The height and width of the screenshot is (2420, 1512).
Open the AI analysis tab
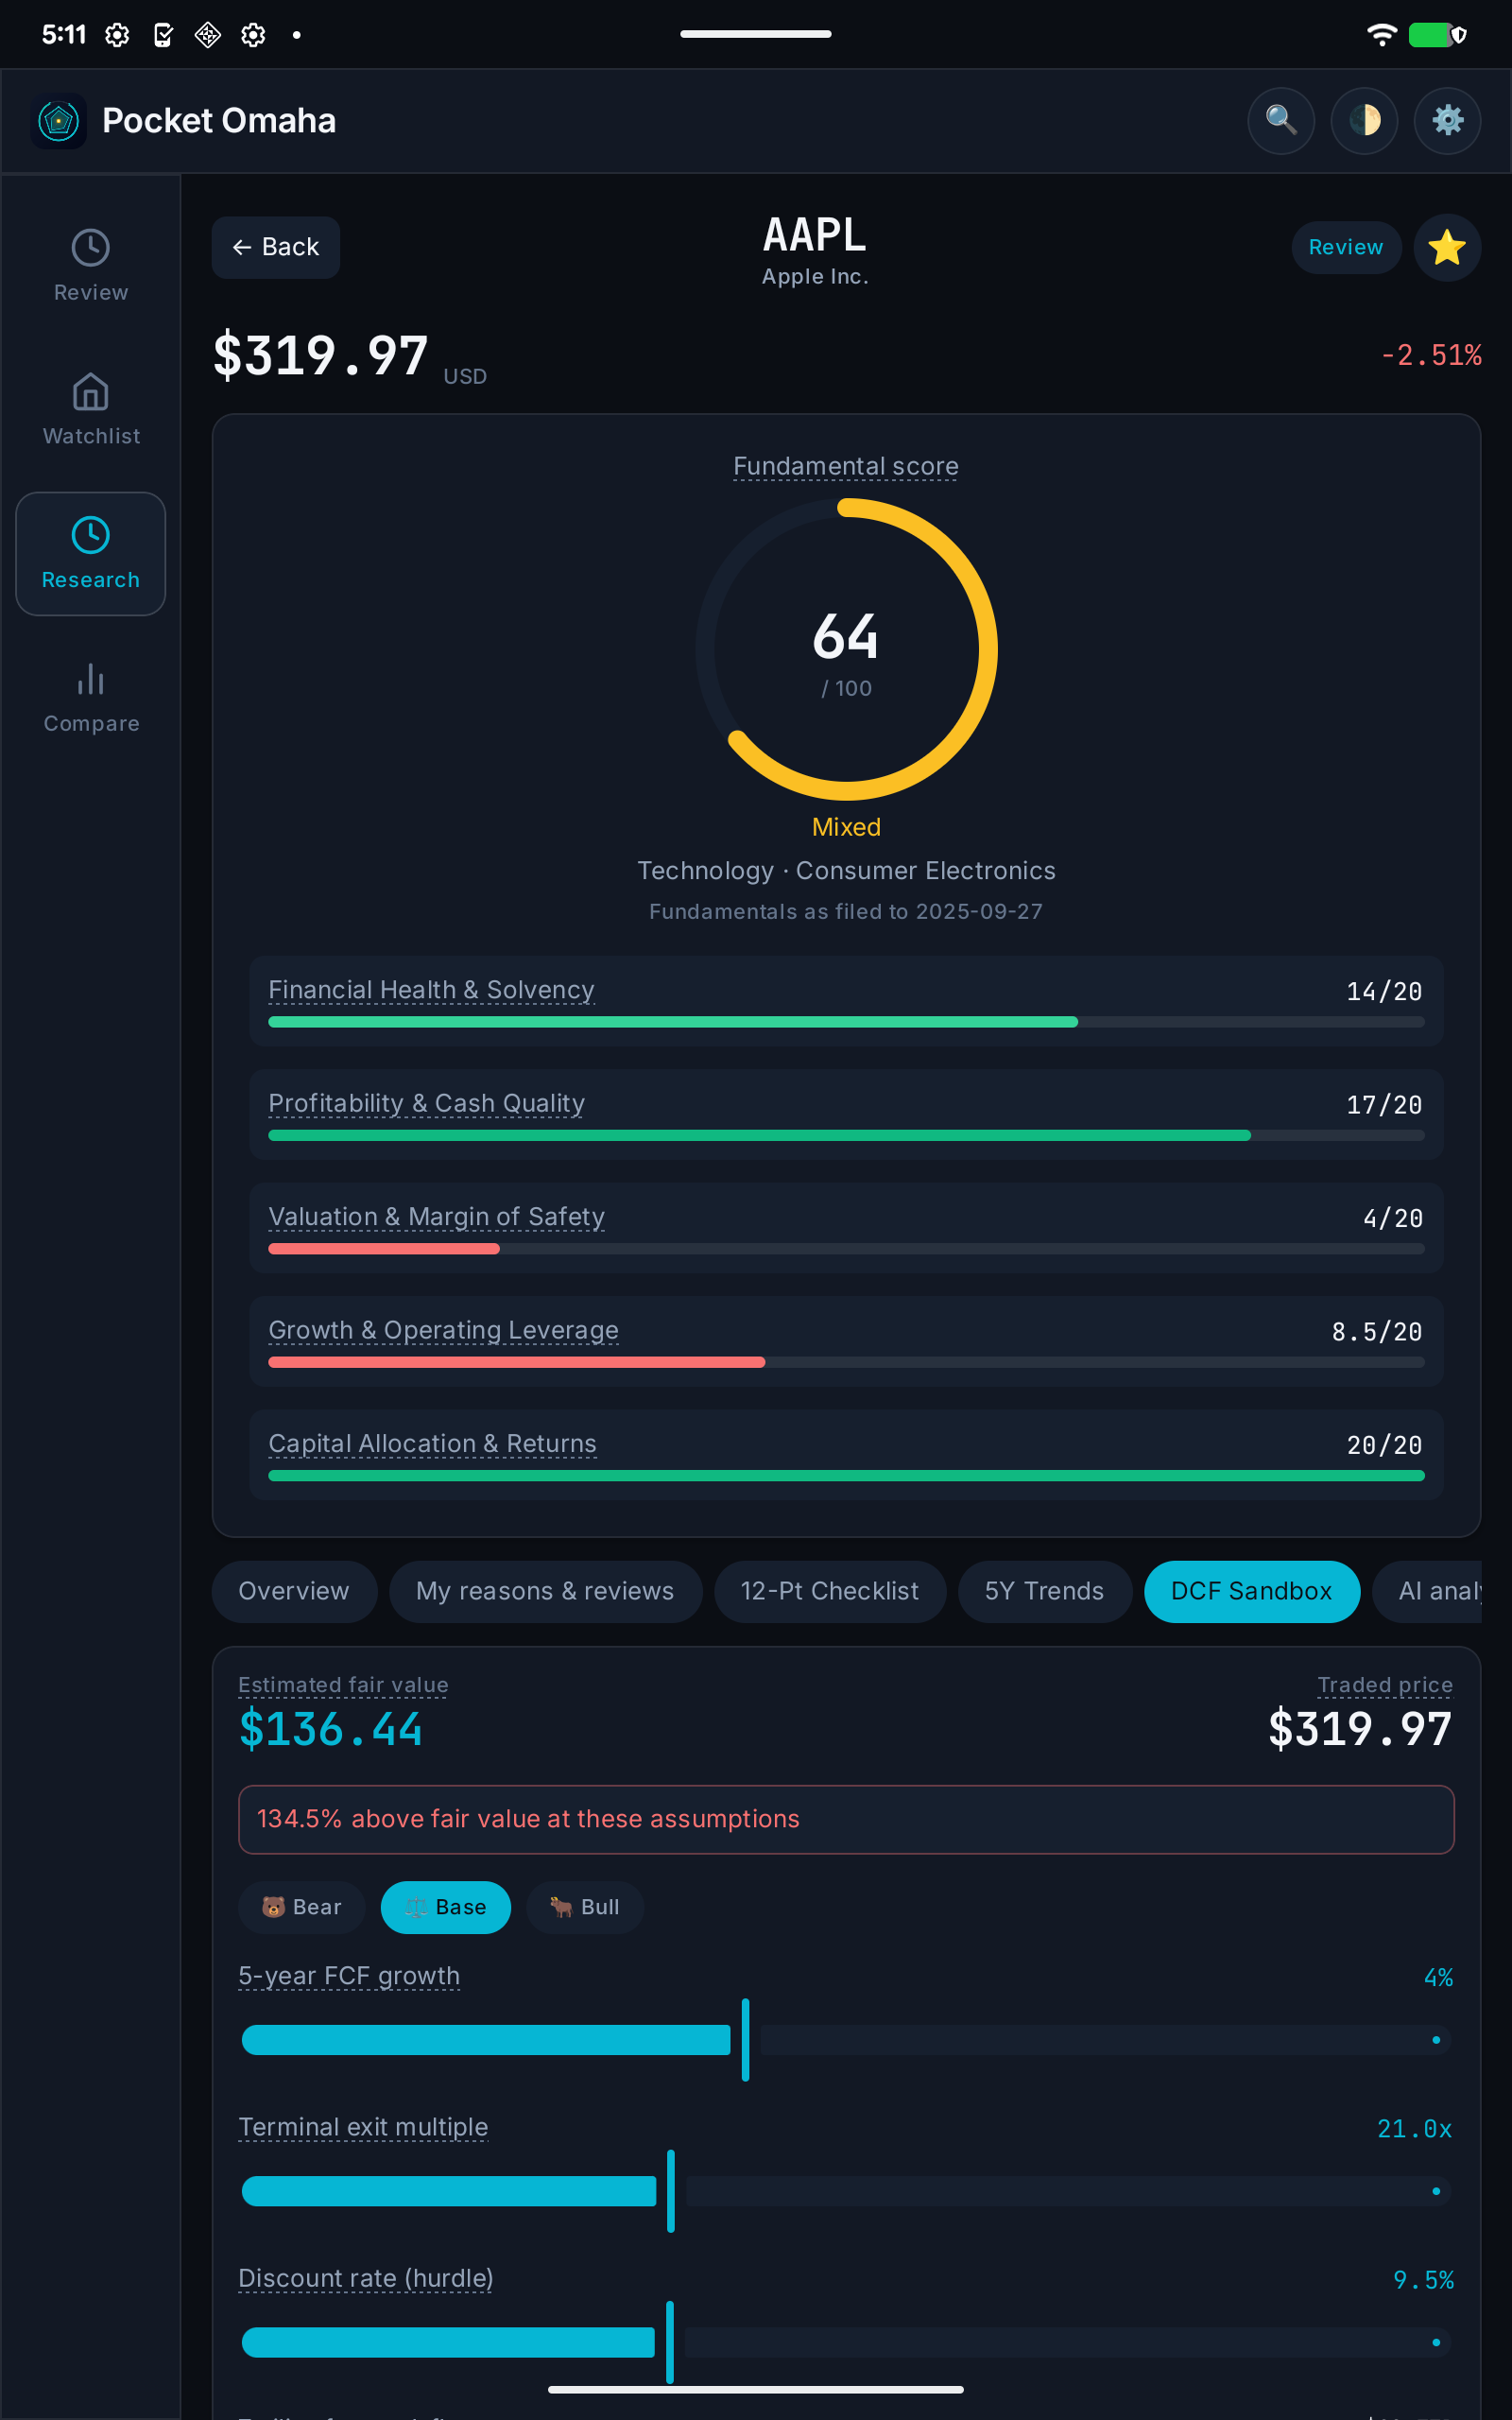1427,1591
